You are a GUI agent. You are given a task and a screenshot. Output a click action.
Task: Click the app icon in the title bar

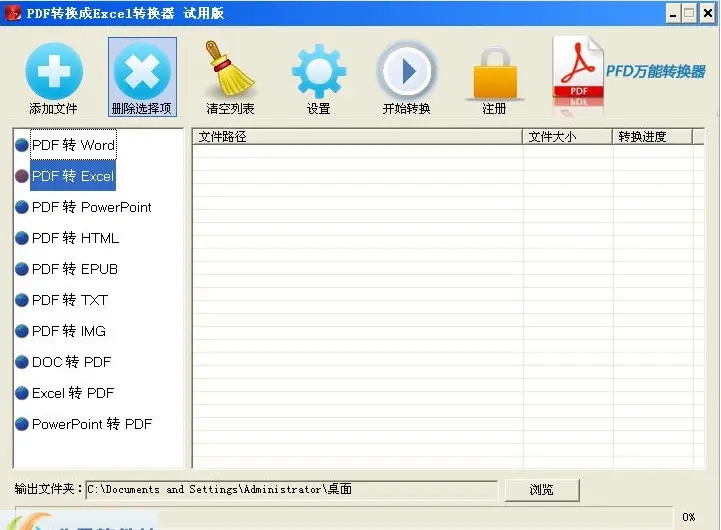pos(12,13)
